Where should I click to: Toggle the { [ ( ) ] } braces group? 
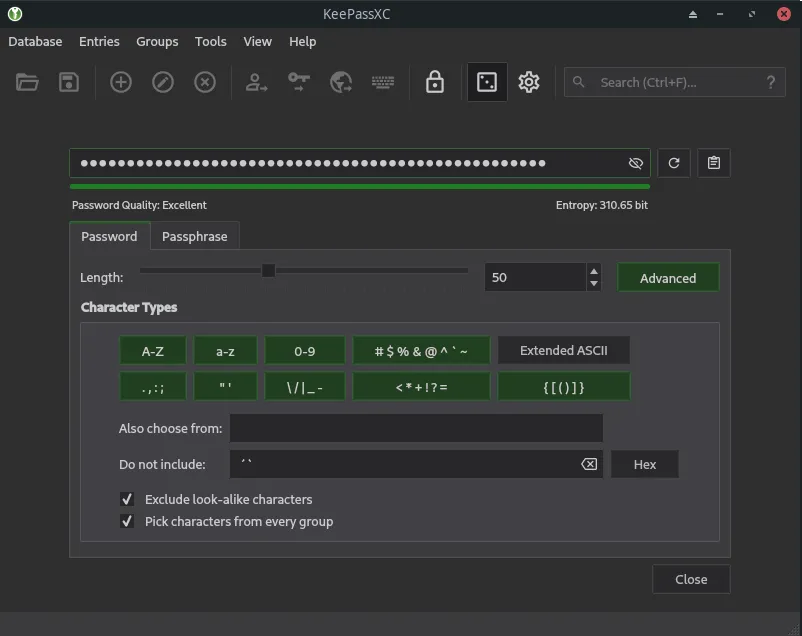564,387
